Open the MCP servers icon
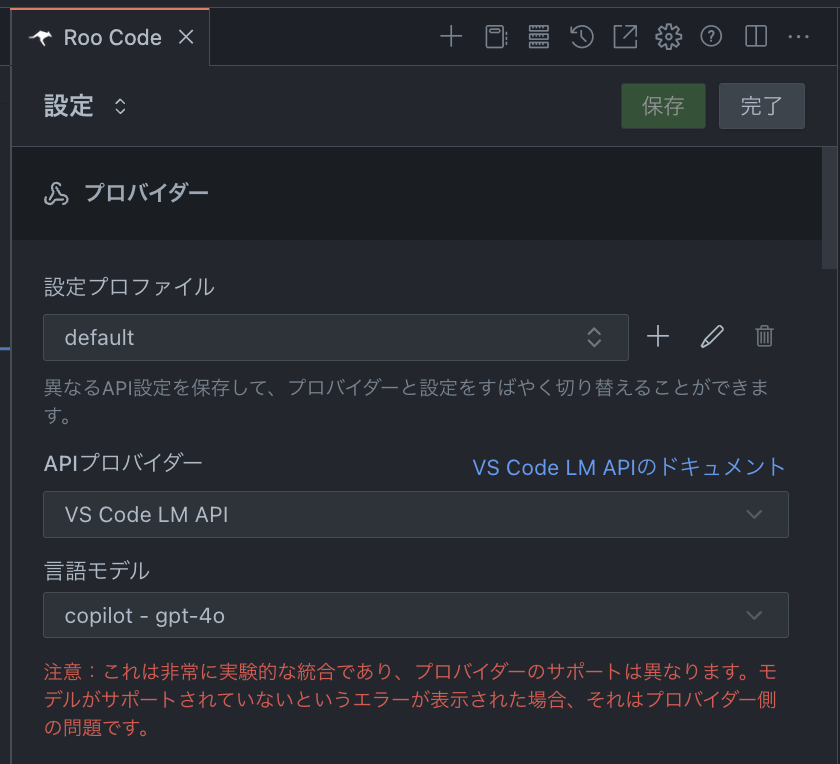 pos(538,36)
